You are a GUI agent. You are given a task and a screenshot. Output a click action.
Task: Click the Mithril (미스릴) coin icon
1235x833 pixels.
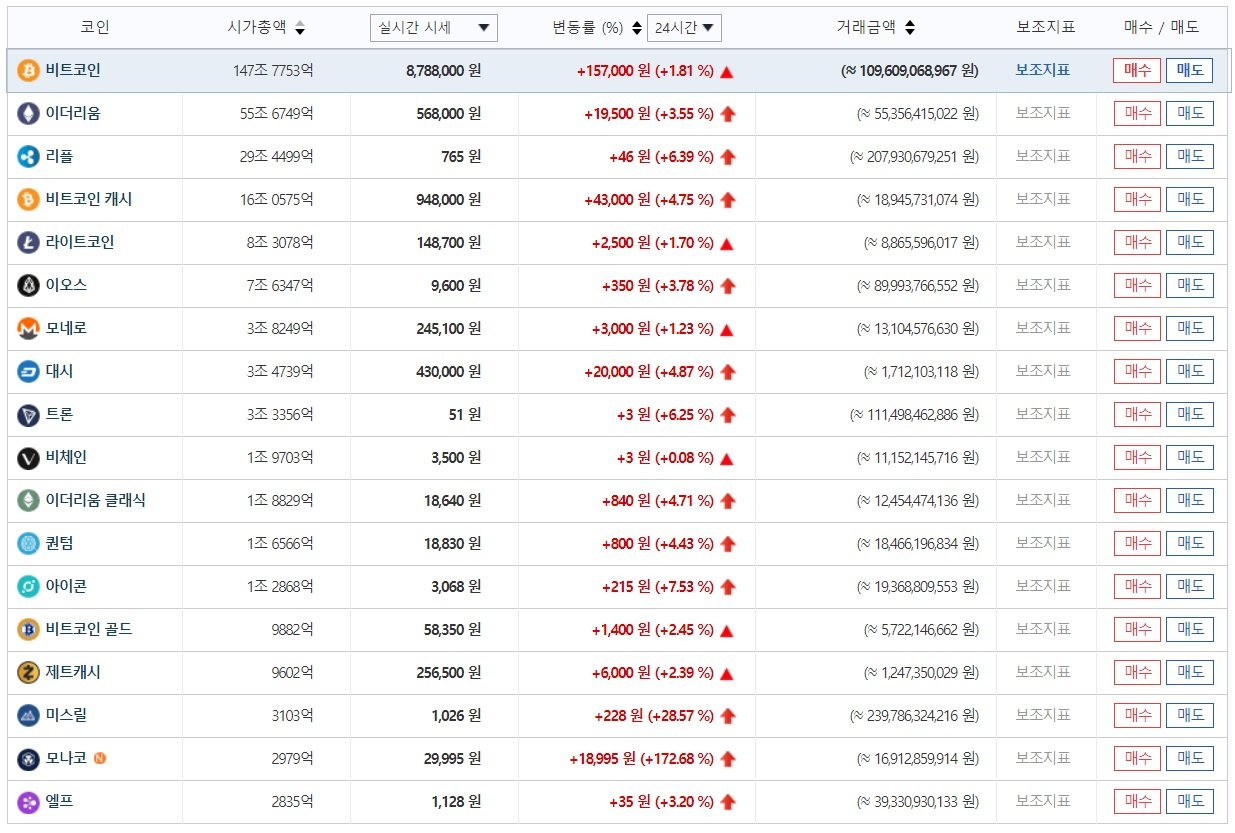(28, 716)
